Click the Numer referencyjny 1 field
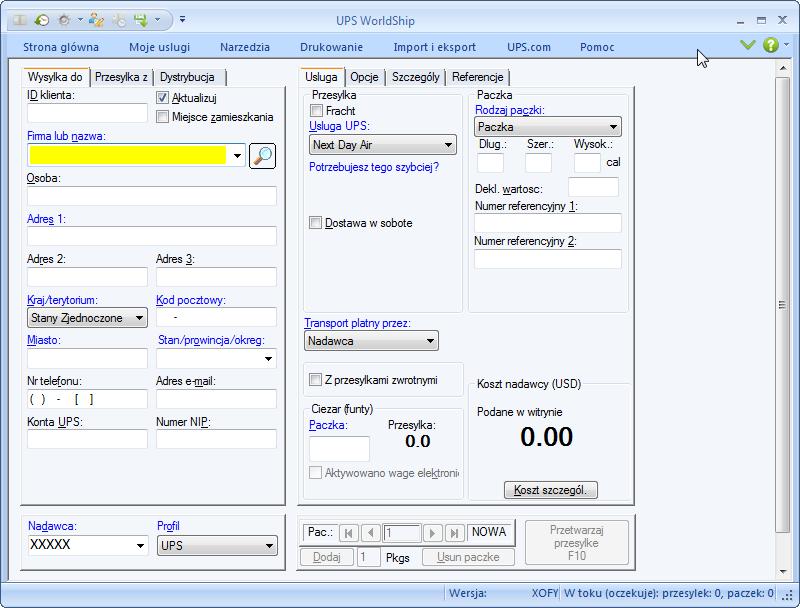 pyautogui.click(x=548, y=223)
